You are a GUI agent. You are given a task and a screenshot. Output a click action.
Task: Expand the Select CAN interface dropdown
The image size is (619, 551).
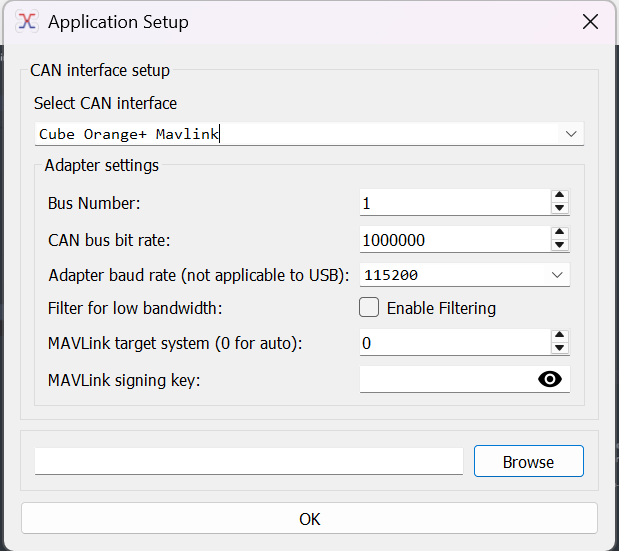click(x=571, y=134)
